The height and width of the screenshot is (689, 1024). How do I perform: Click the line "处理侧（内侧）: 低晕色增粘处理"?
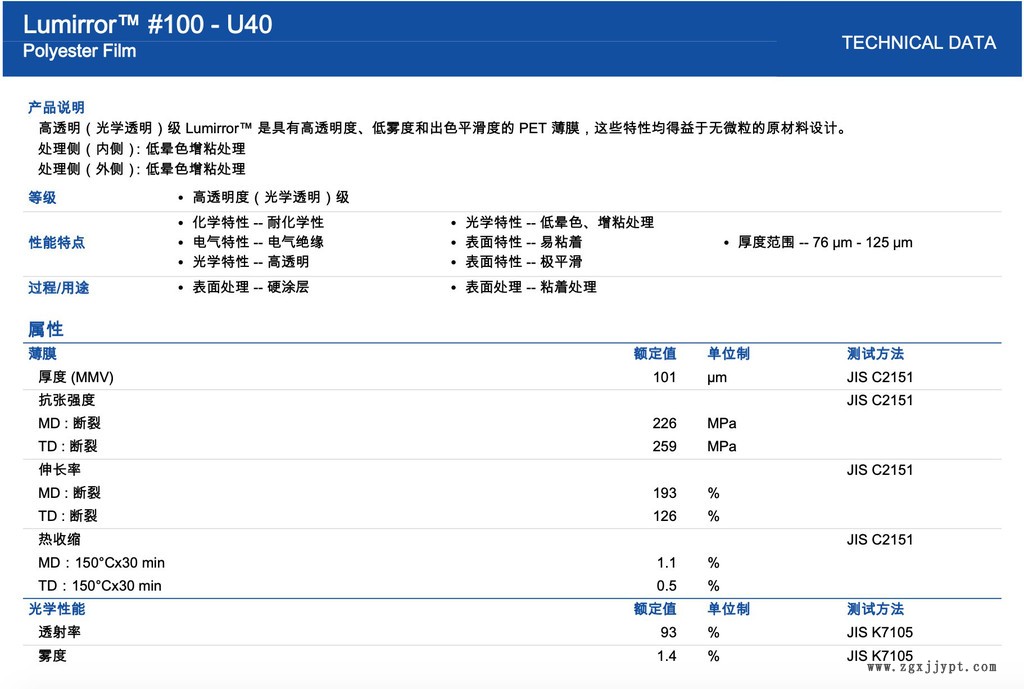pyautogui.click(x=142, y=148)
